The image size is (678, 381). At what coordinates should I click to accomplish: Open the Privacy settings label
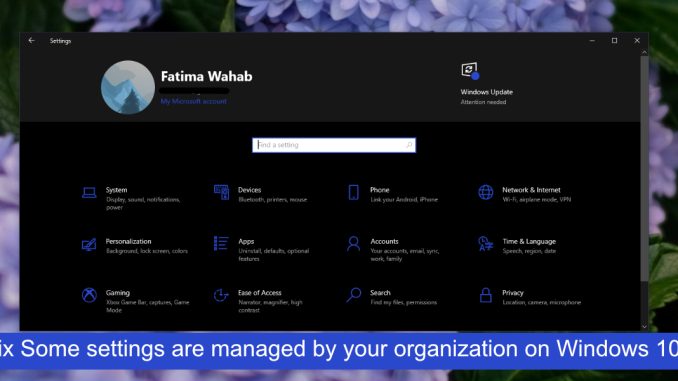click(512, 293)
